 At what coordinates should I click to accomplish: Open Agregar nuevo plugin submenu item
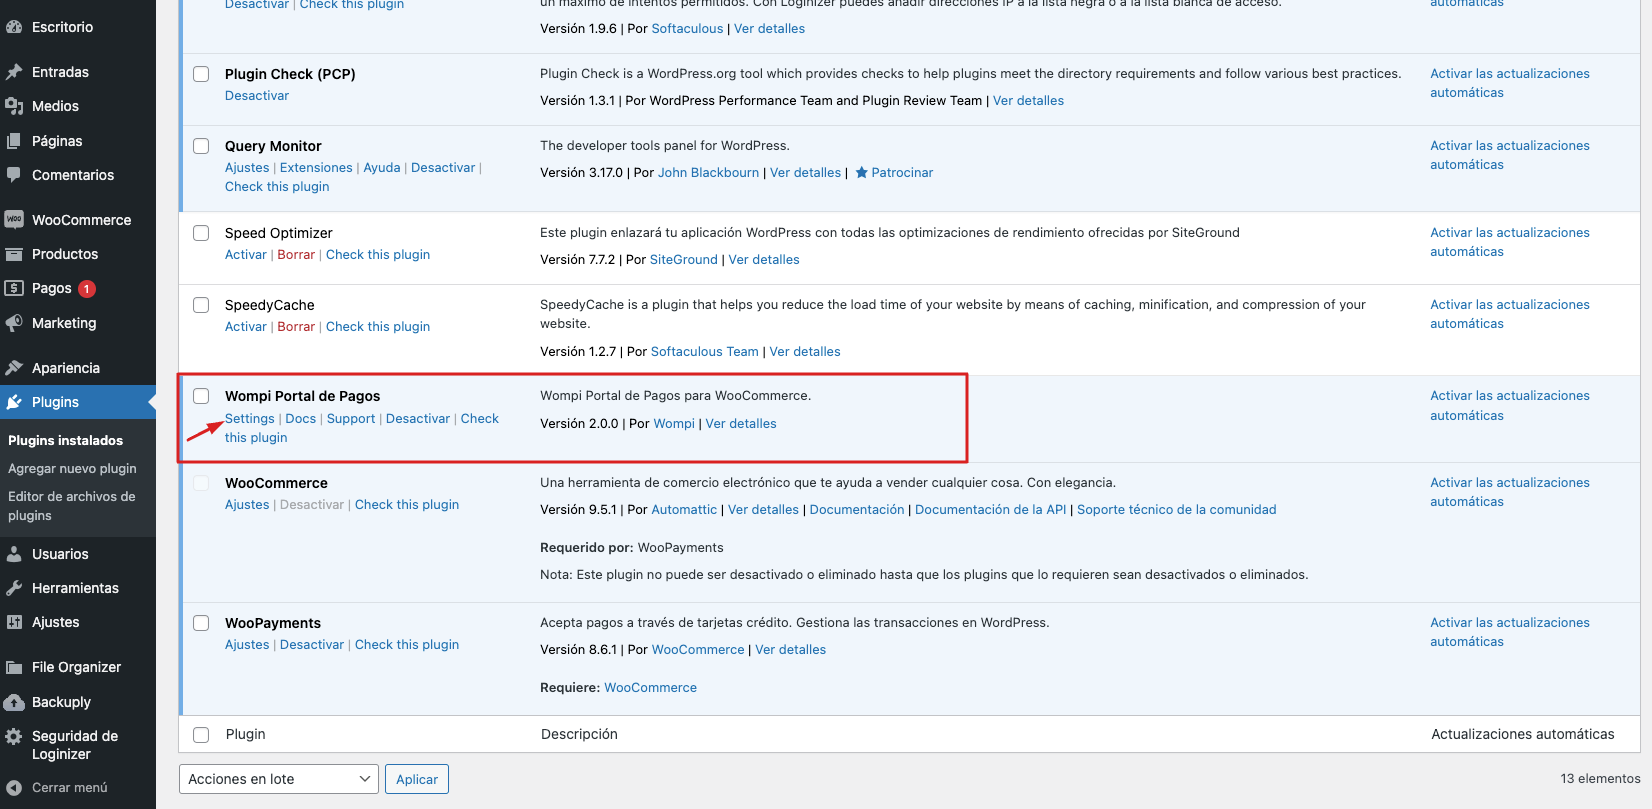72,468
